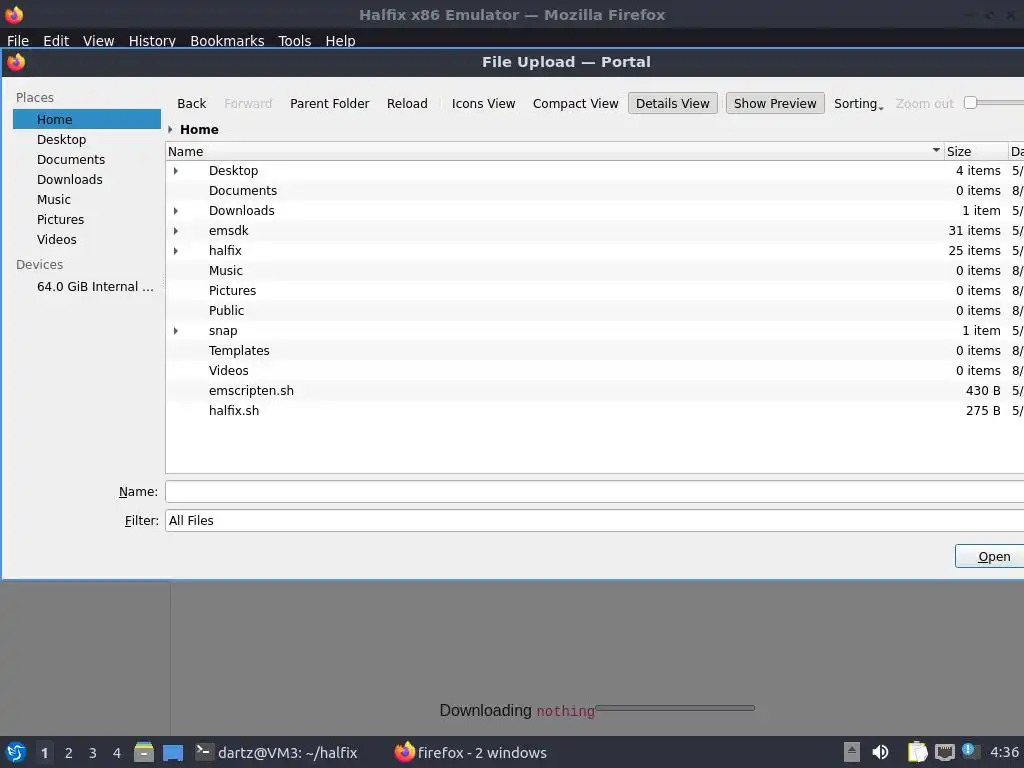This screenshot has height=768, width=1024.
Task: Open the Sorting dropdown
Action: (858, 103)
